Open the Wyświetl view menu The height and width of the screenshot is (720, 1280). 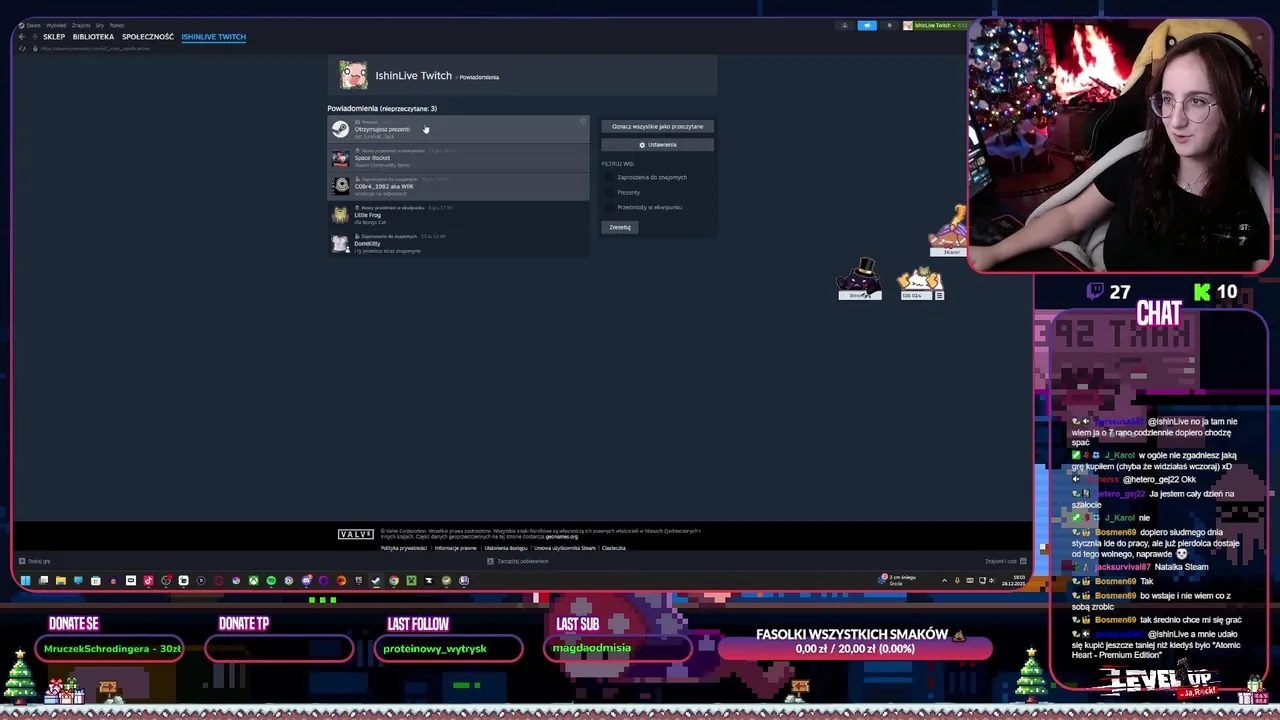click(56, 25)
